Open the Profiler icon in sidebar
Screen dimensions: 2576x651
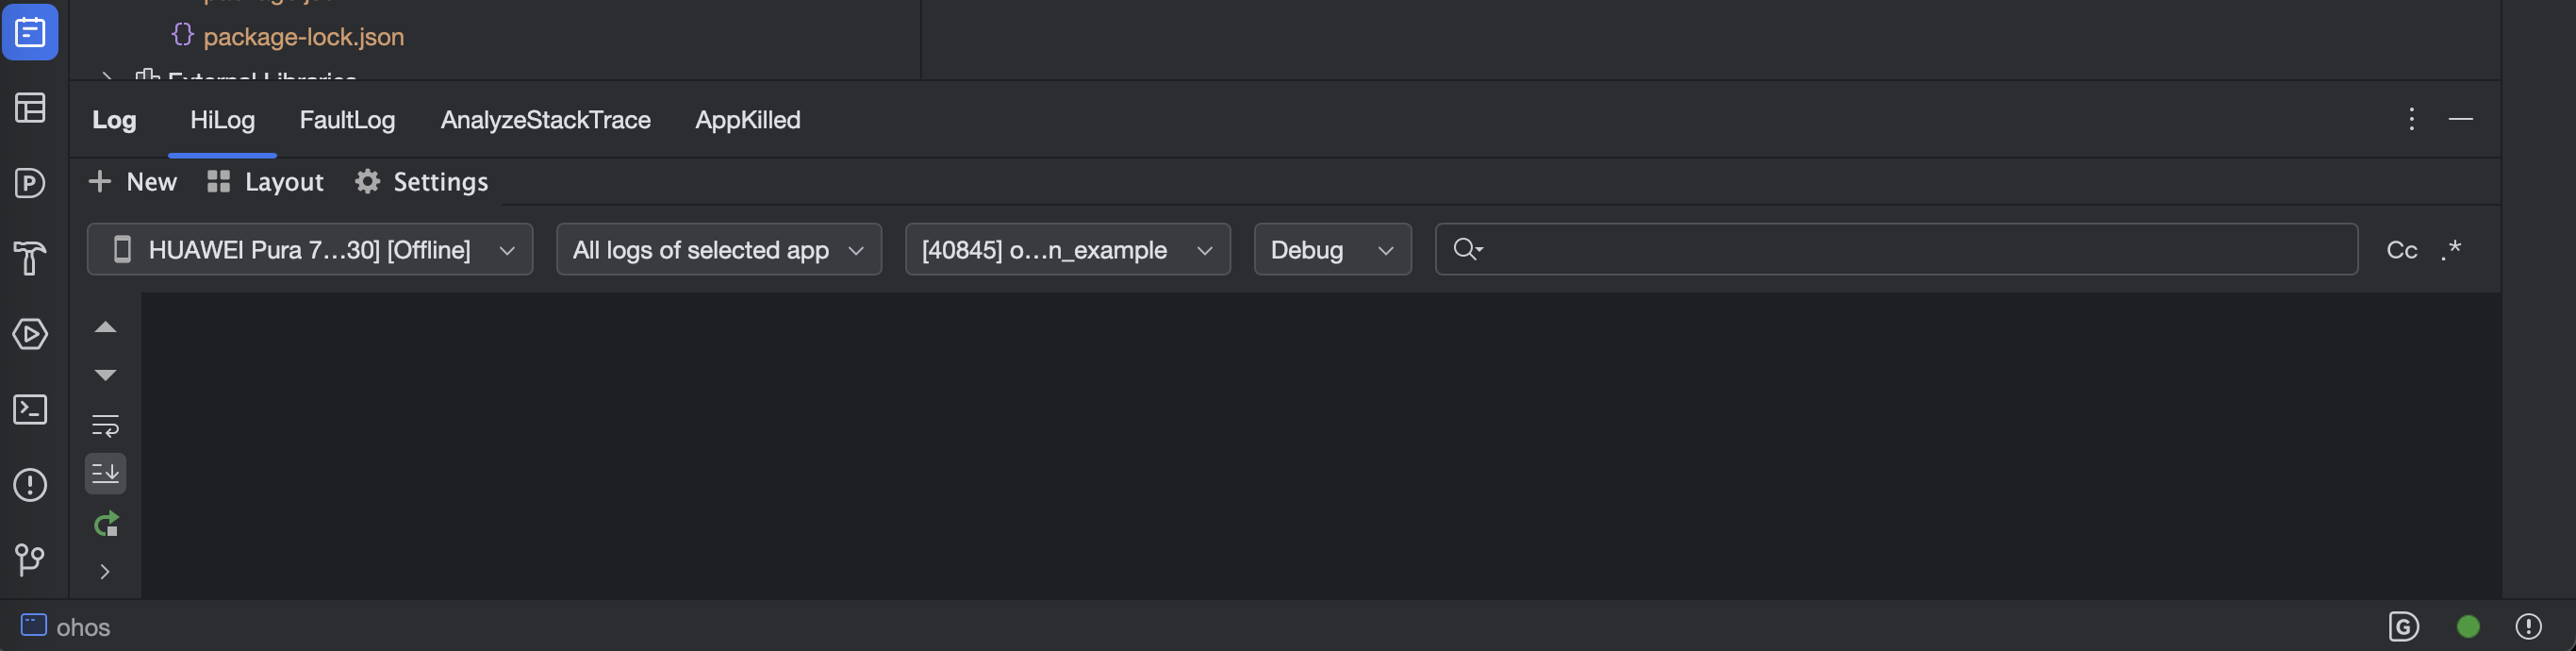point(30,183)
